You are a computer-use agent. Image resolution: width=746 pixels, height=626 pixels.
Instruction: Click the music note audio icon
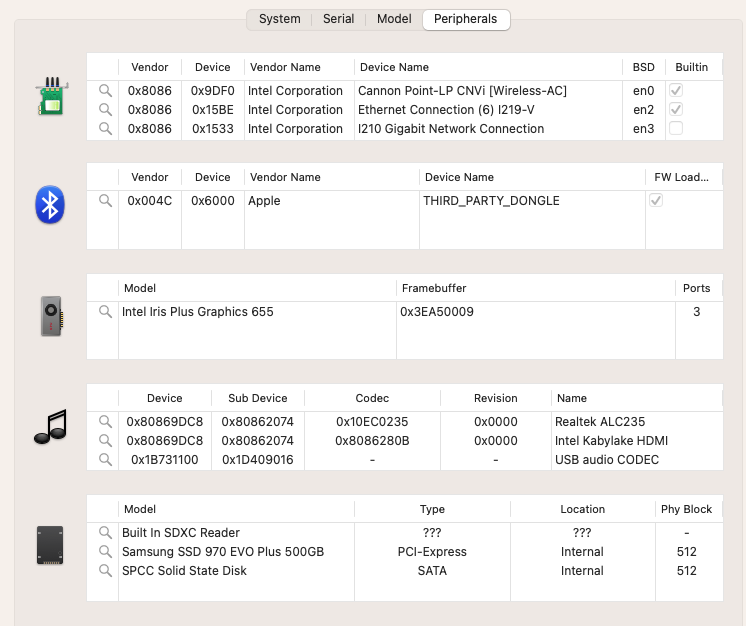(50, 427)
